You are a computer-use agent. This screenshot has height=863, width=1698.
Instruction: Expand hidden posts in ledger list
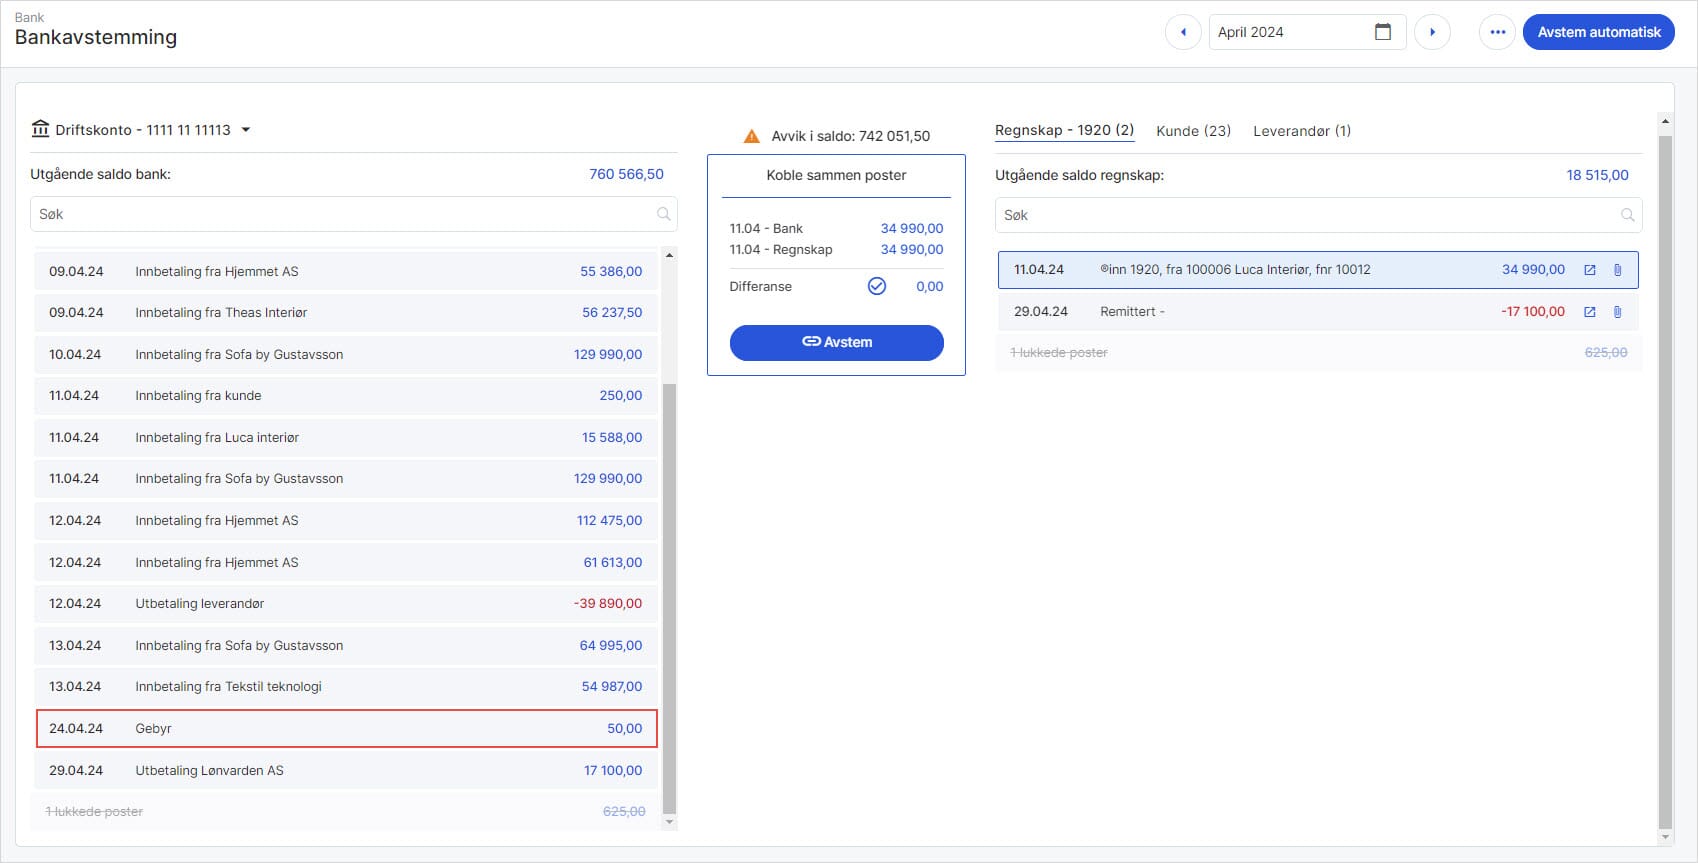click(x=1060, y=353)
